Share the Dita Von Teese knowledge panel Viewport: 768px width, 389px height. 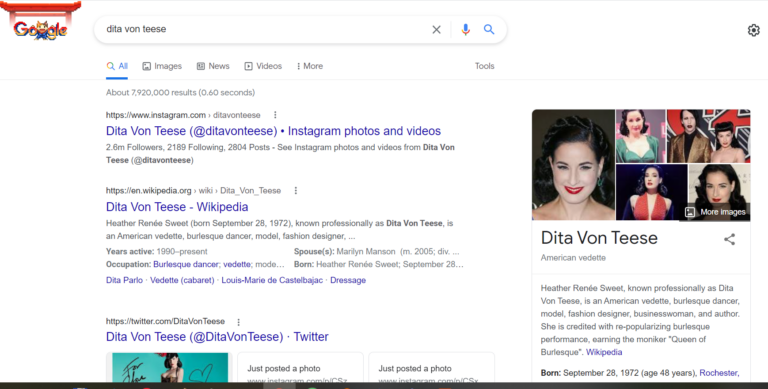(x=729, y=239)
